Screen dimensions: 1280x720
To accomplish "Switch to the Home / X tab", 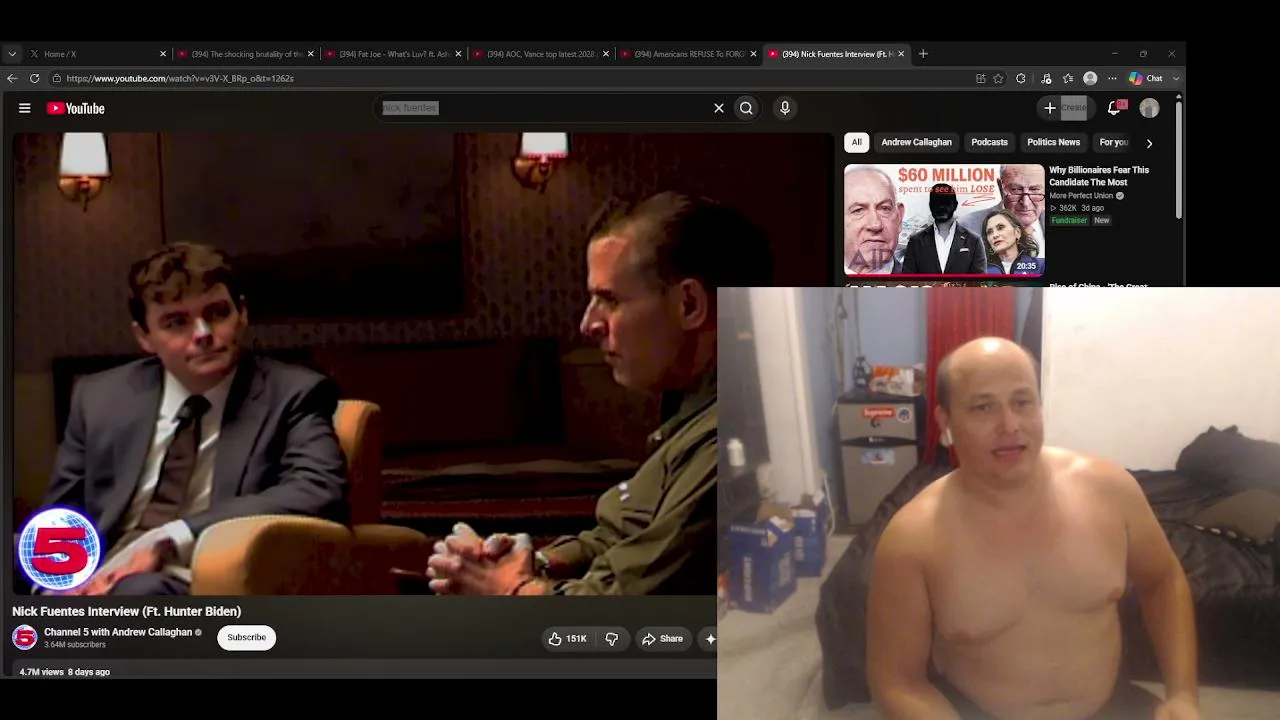I will tap(97, 54).
